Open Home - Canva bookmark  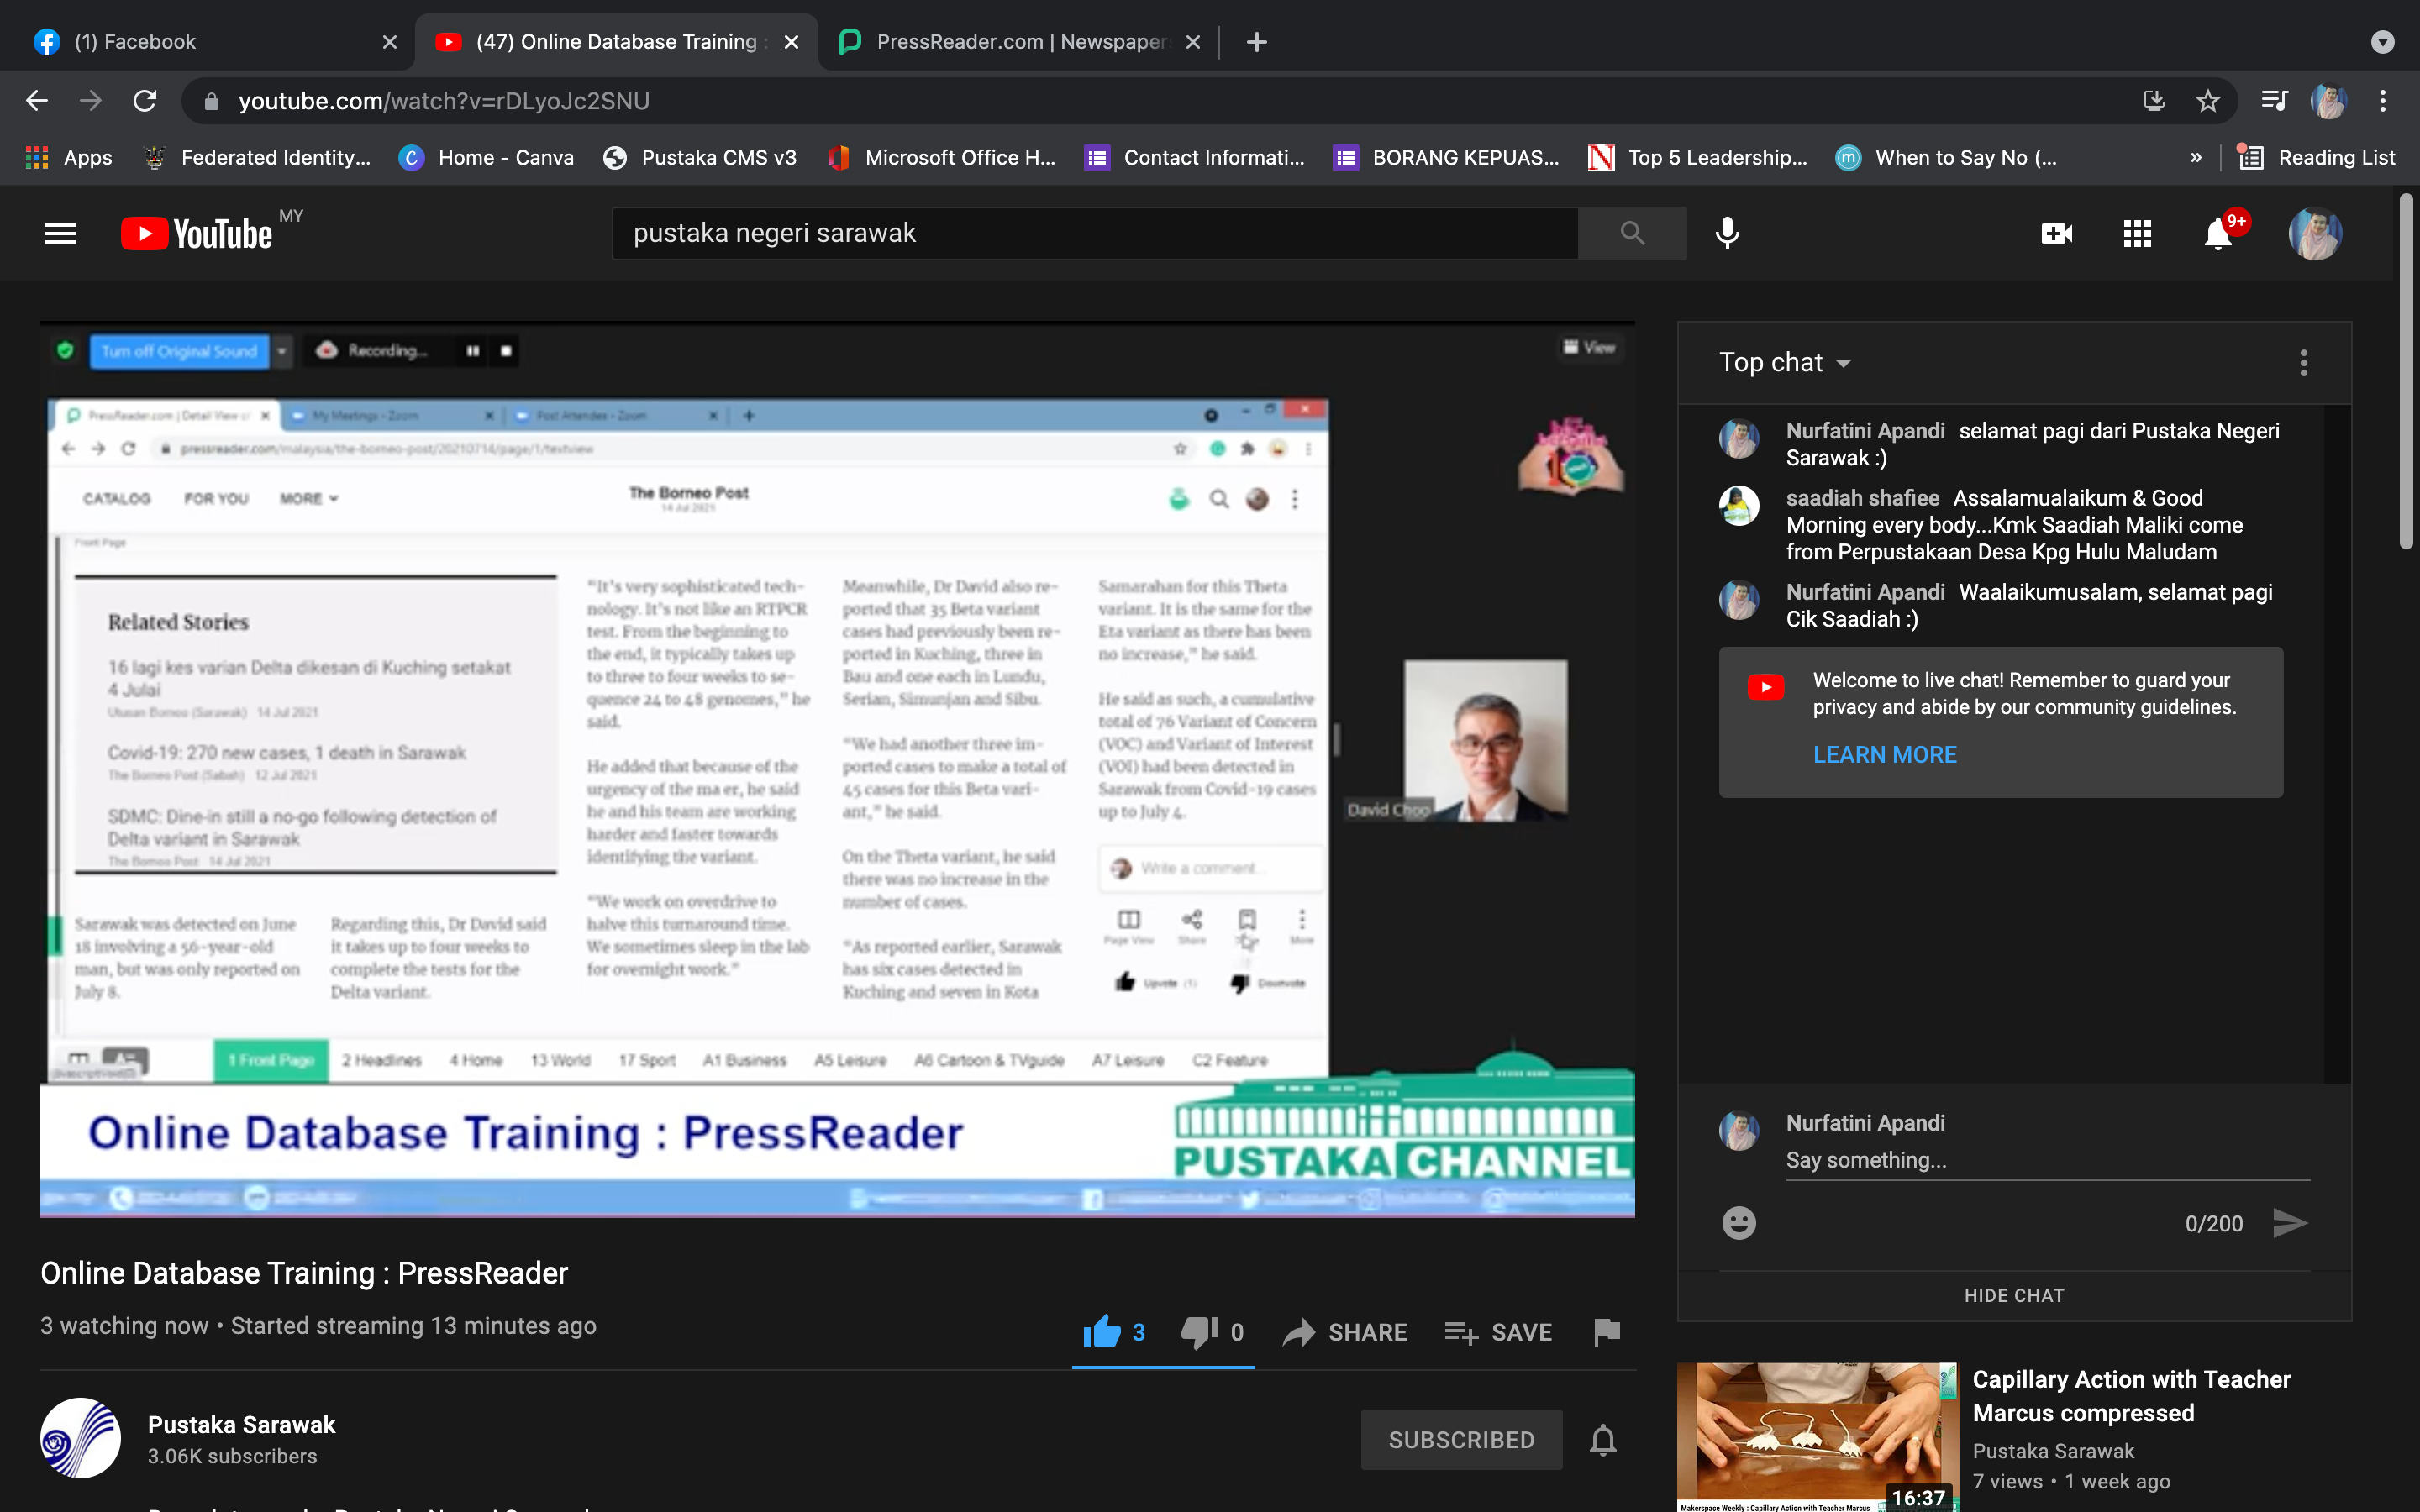(x=486, y=158)
